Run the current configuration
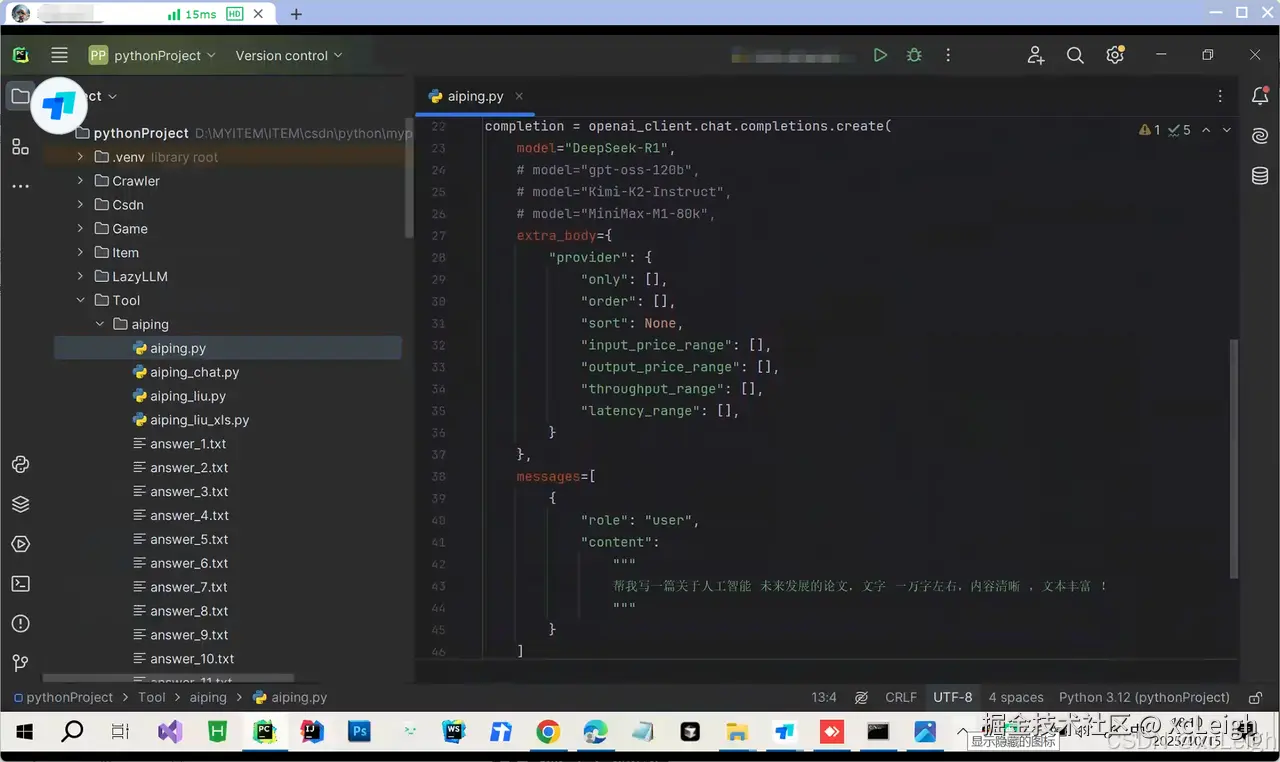 880,56
